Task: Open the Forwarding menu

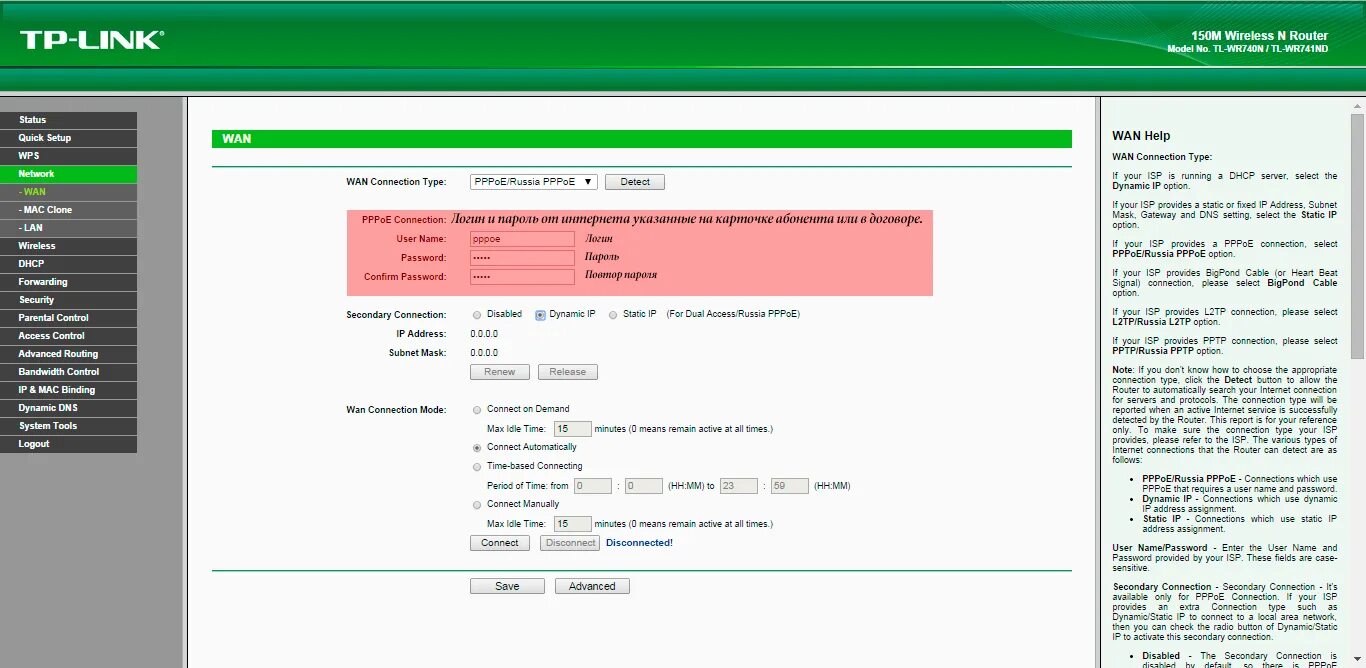Action: coord(68,282)
